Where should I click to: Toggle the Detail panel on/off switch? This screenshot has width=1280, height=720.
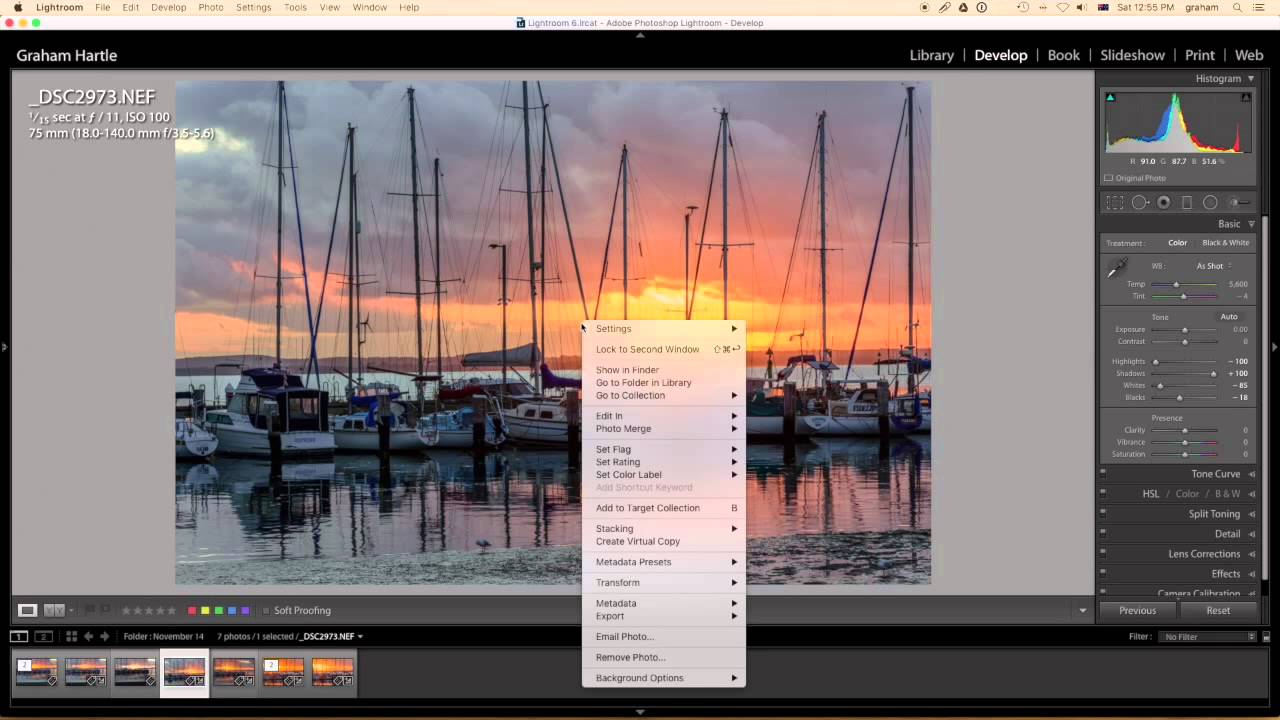1103,533
